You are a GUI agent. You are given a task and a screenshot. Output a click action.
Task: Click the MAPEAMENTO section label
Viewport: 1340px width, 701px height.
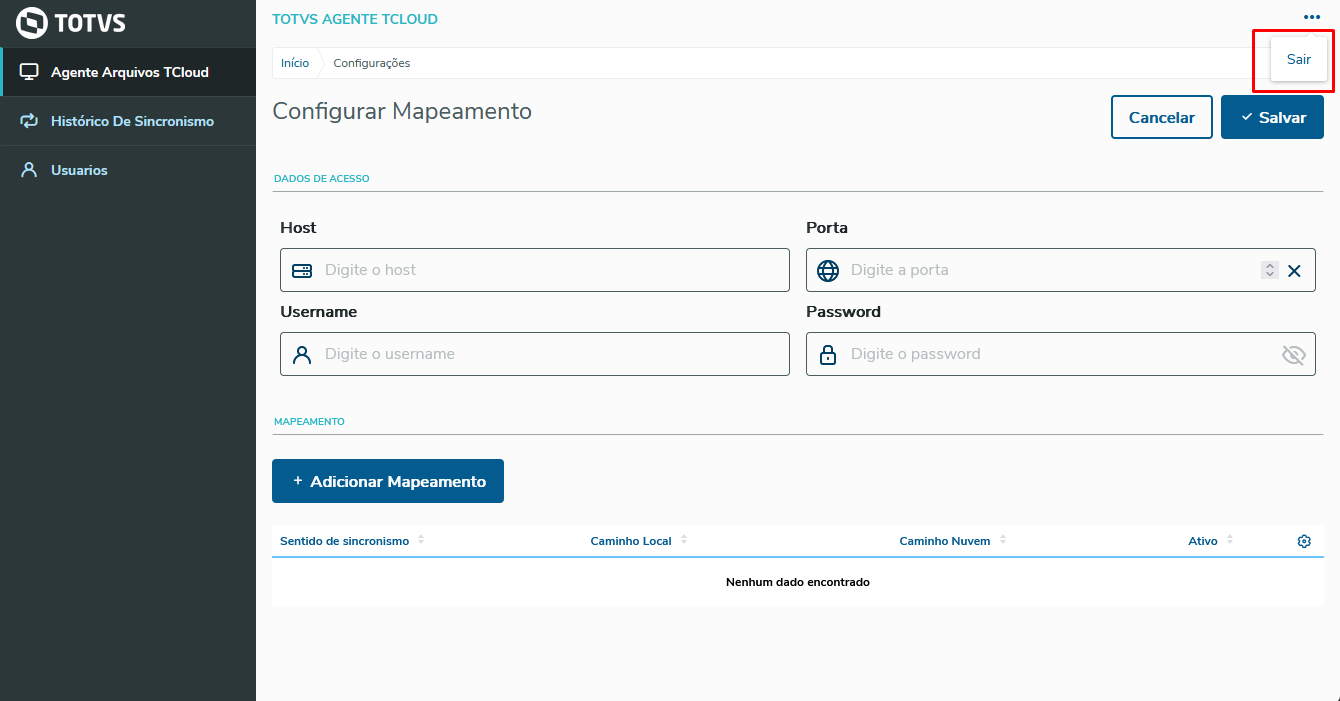point(309,422)
